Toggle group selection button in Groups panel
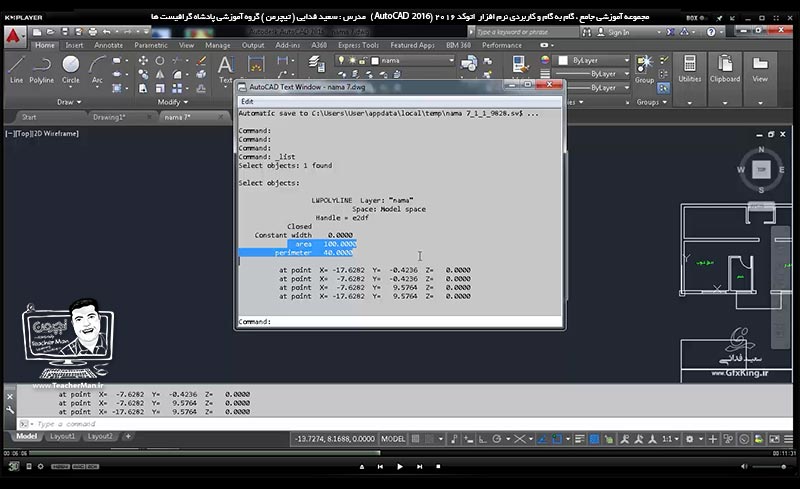Viewport: 800px width, 489px height. click(663, 88)
